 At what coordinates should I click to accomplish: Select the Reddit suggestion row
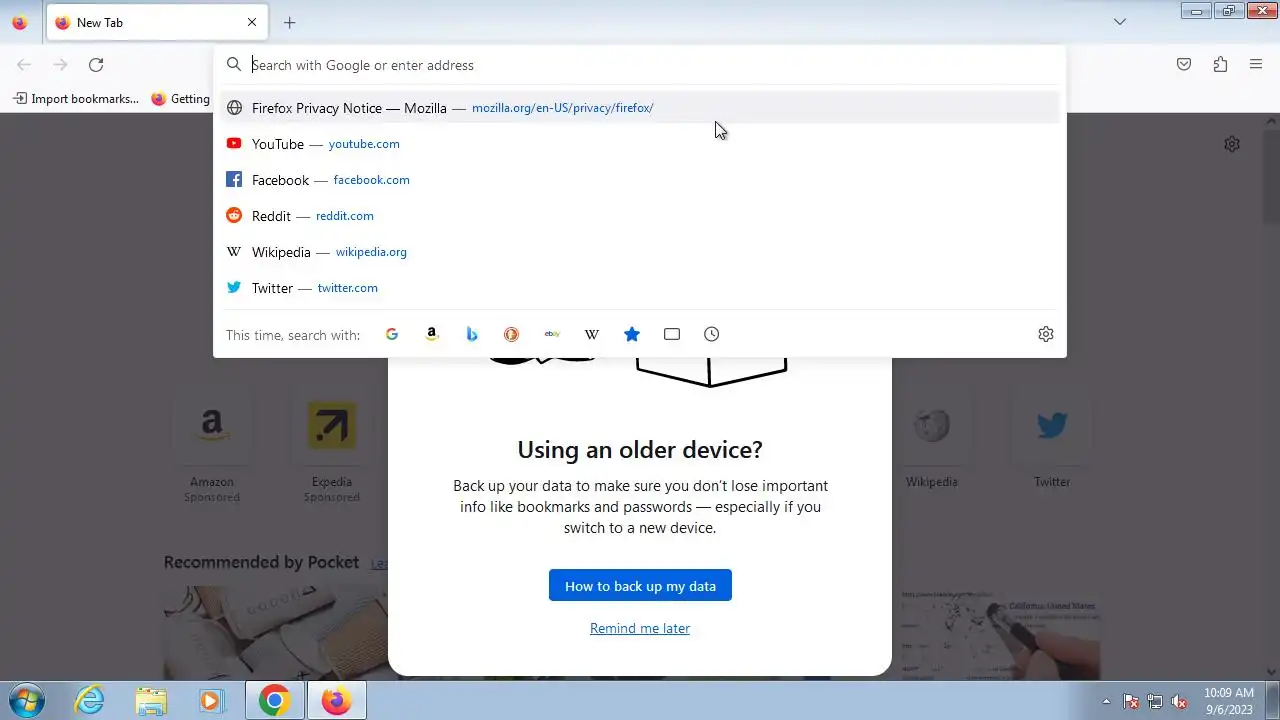click(x=640, y=216)
